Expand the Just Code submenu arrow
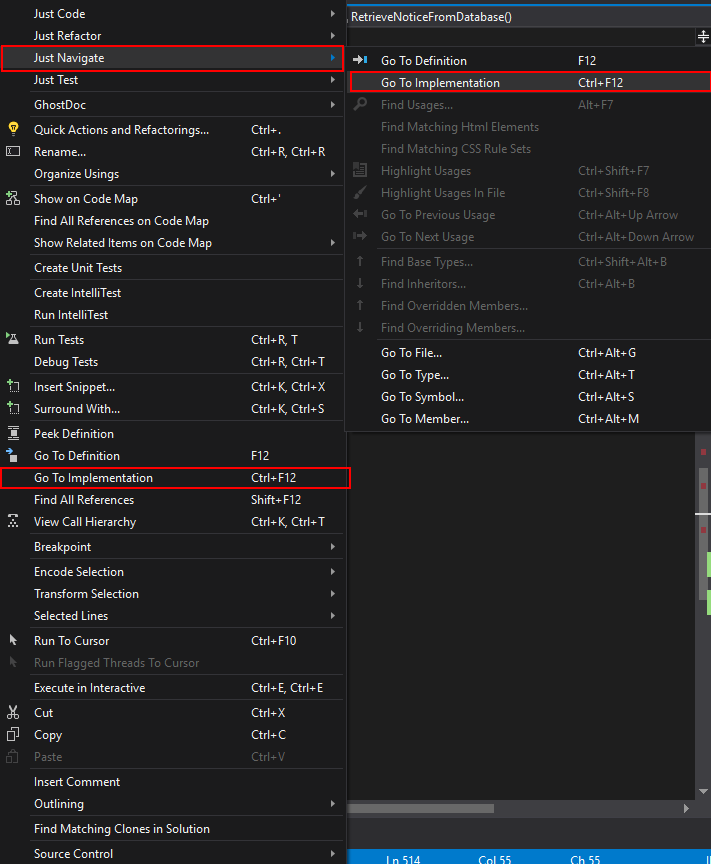Image resolution: width=711 pixels, height=864 pixels. tap(333, 14)
